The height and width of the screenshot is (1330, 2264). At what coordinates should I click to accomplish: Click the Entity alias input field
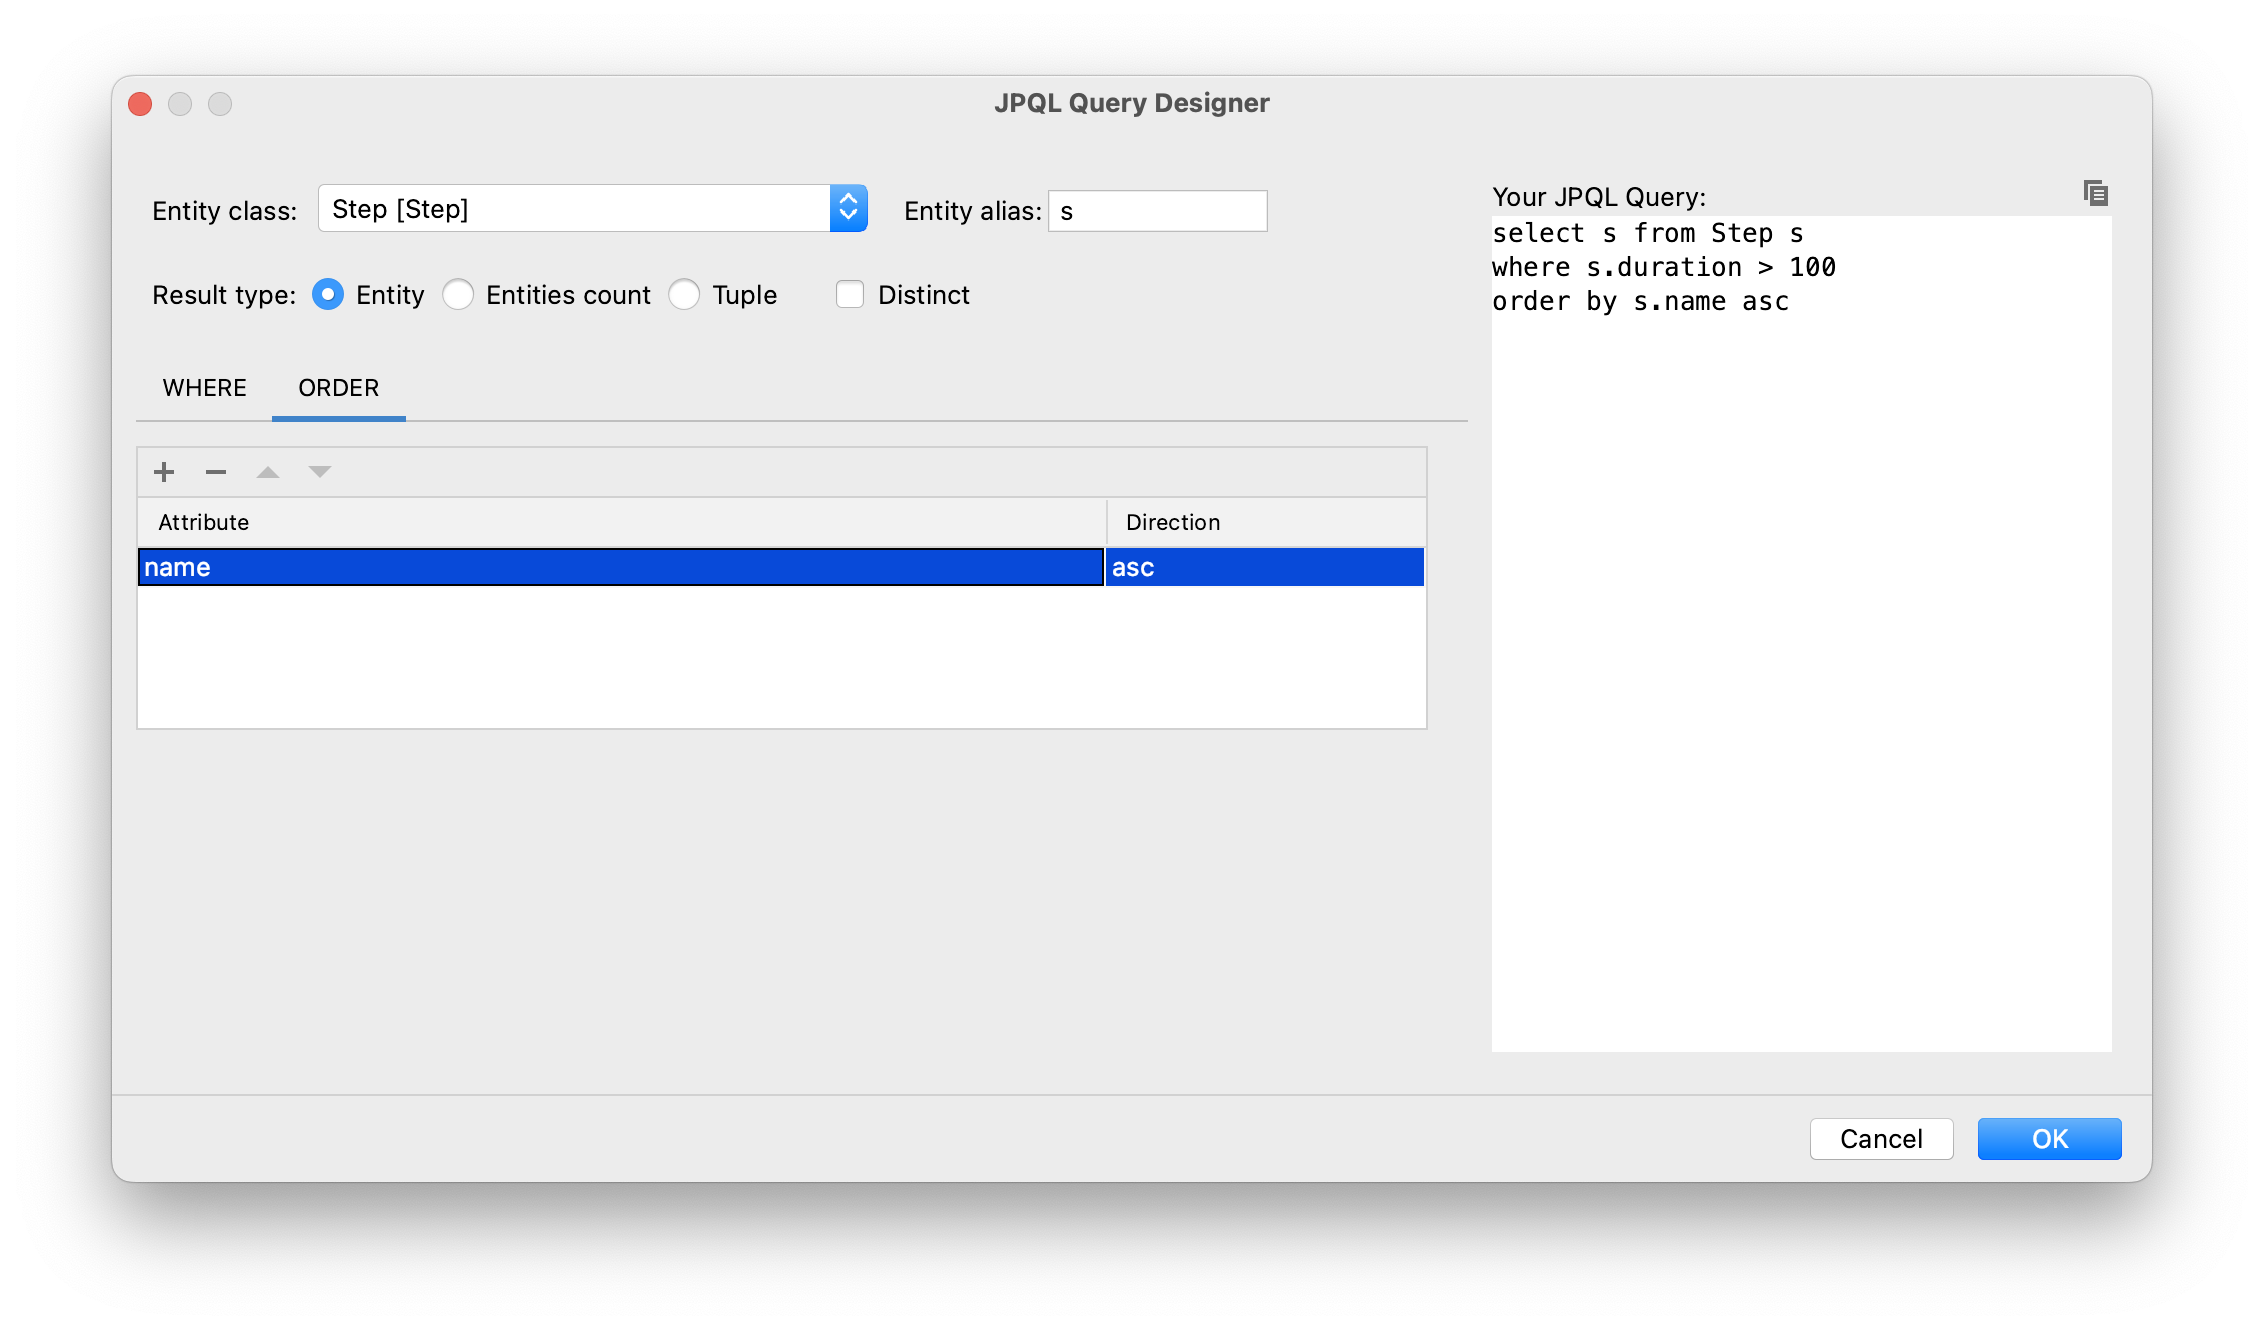(x=1160, y=211)
